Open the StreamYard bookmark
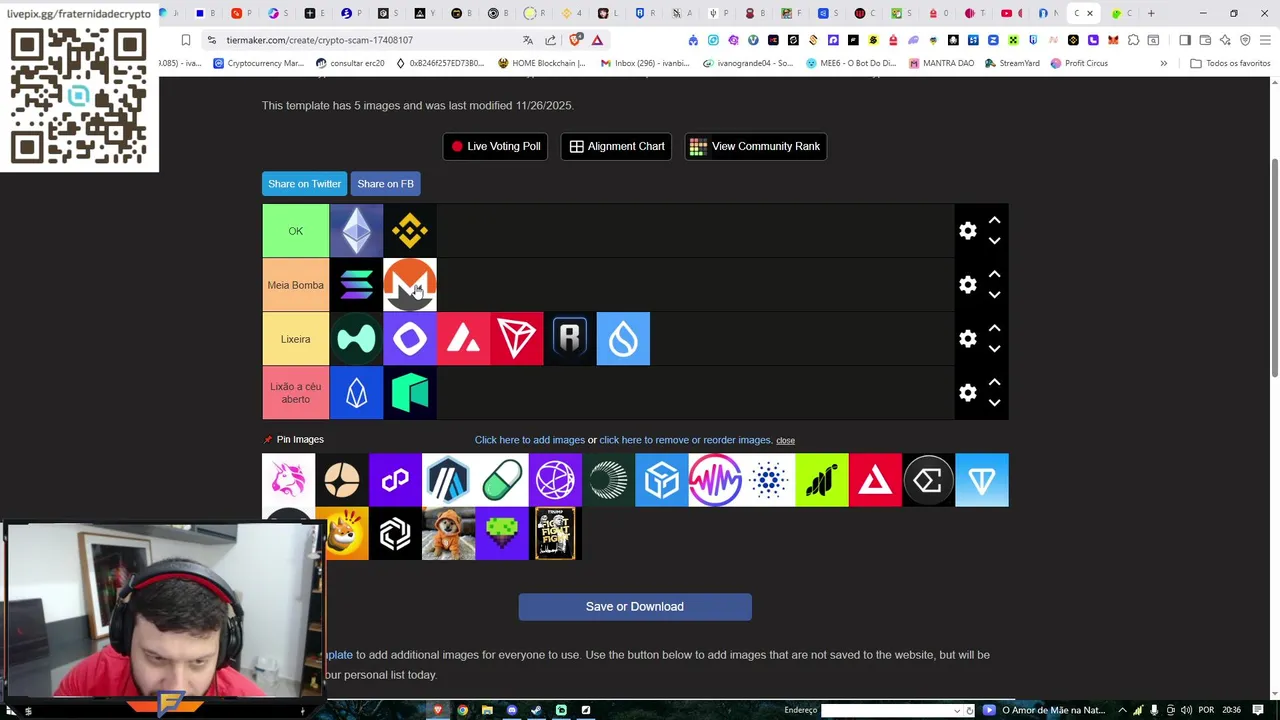The image size is (1280, 720). coord(1012,63)
